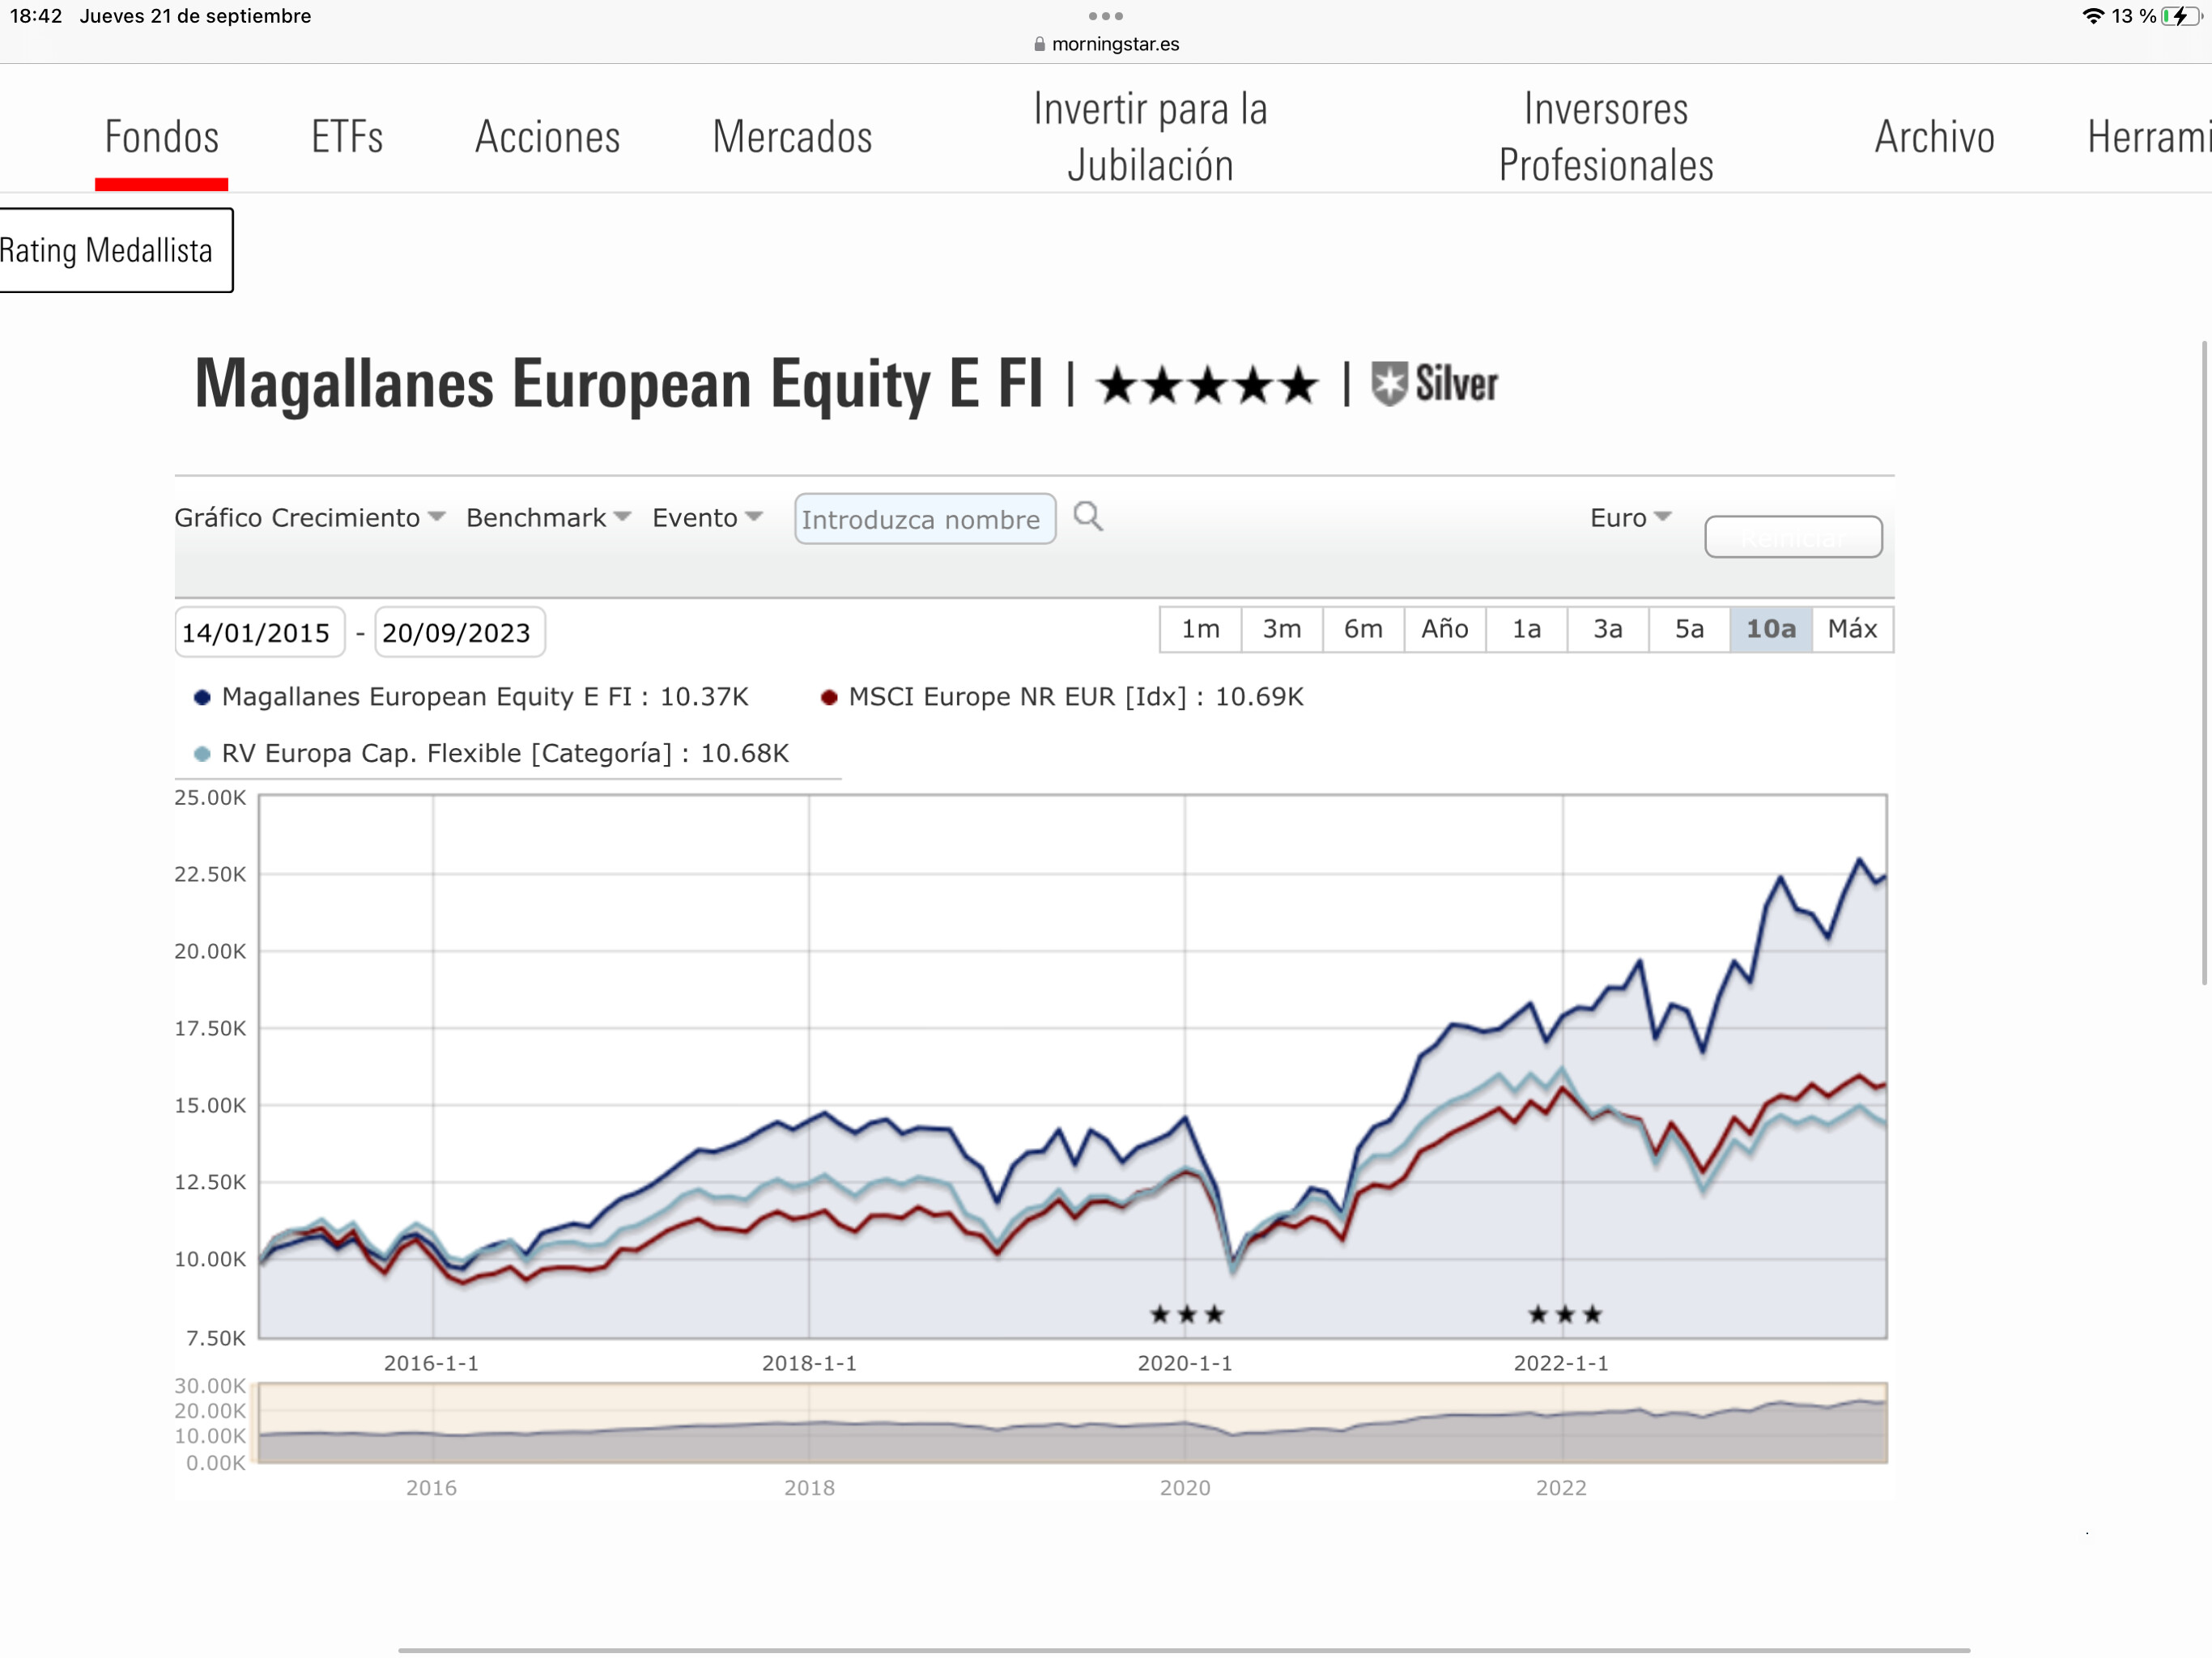Click the Introduzca nombre search field
Viewport: 2212px width, 1658px height.
pos(925,519)
